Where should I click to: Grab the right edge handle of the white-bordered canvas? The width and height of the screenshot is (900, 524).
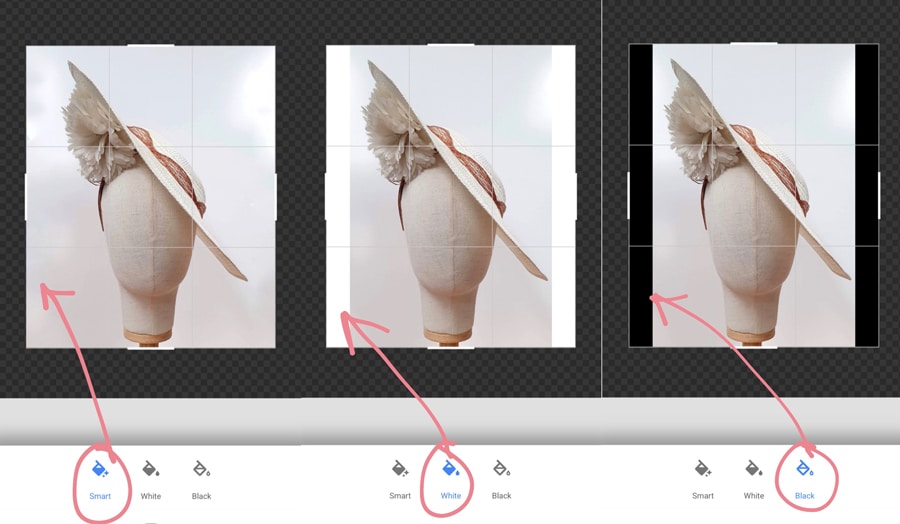575,196
